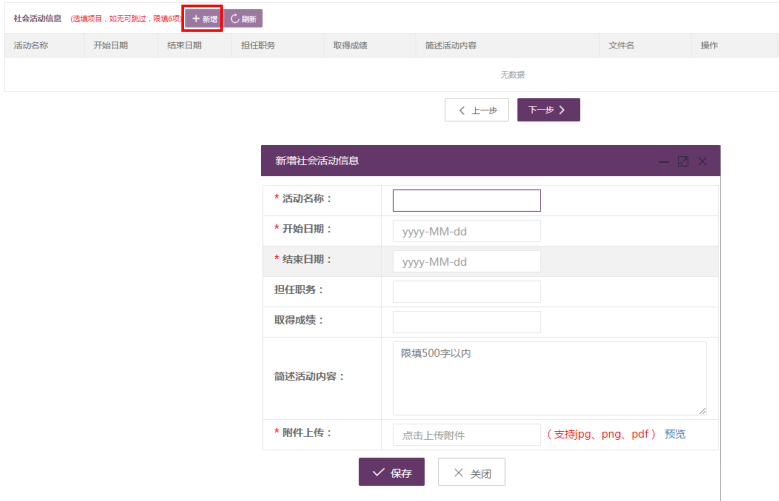This screenshot has height=501, width=779.
Task: Click the 担任职务 input box
Action: click(x=466, y=291)
